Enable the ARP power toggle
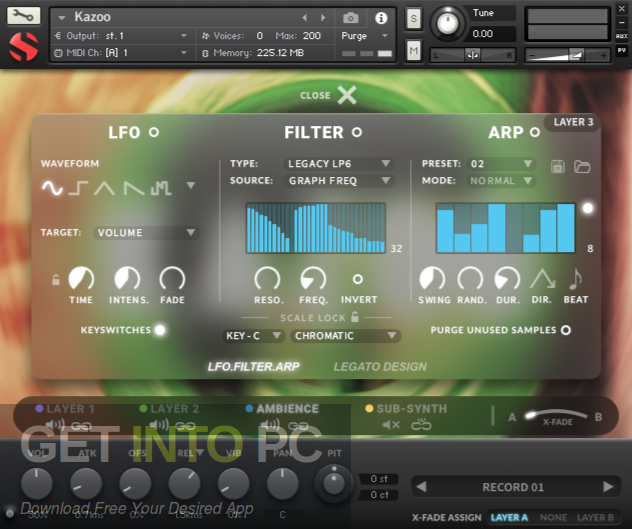Image resolution: width=632 pixels, height=529 pixels. click(x=535, y=132)
